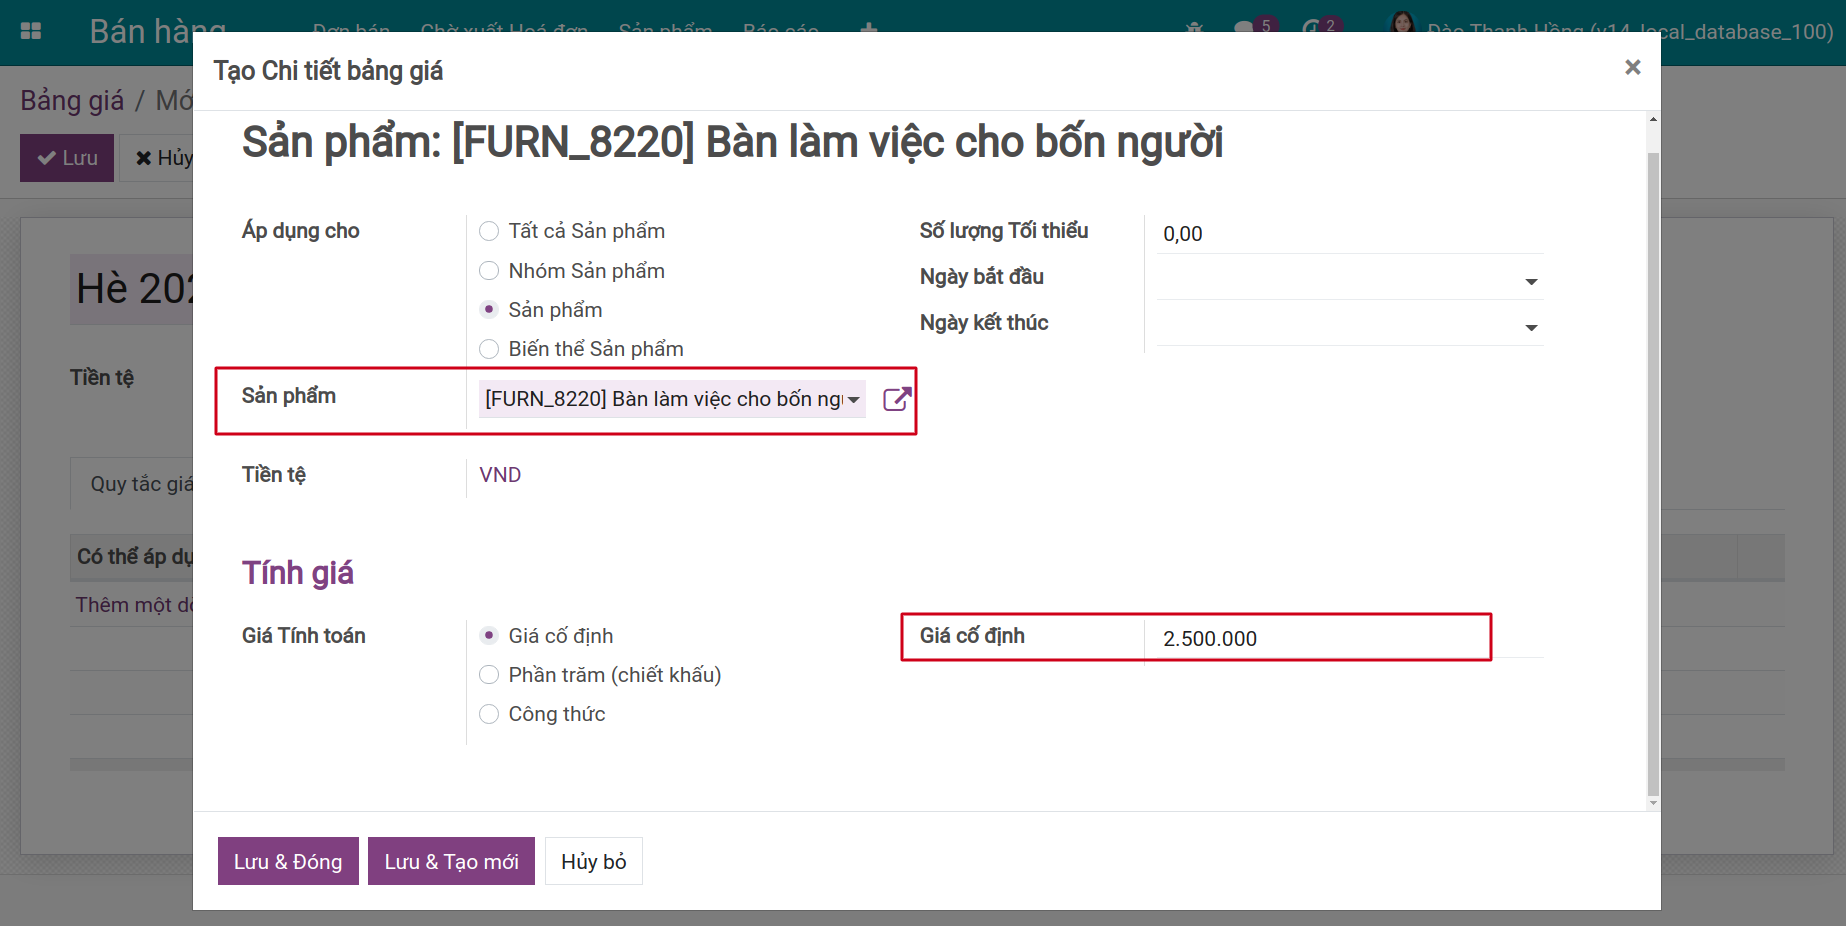Click scrollbar up arrow in dialog
Screen dimensions: 1846x926
tap(1653, 119)
